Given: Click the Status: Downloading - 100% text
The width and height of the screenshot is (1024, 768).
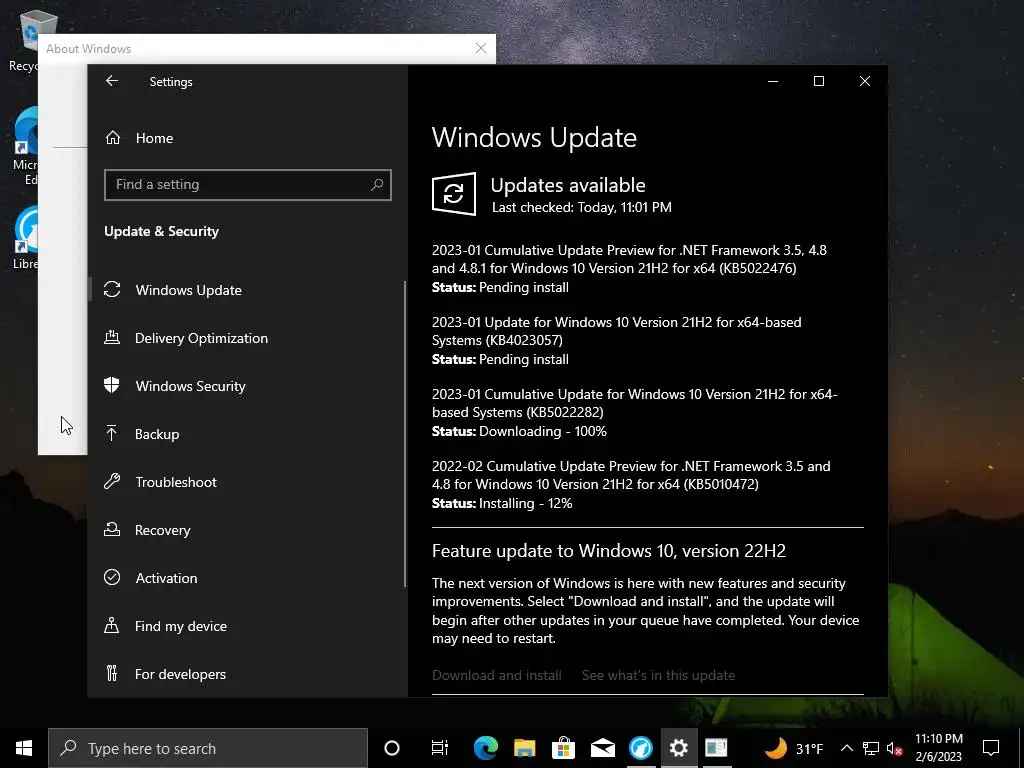Looking at the screenshot, I should click(519, 432).
